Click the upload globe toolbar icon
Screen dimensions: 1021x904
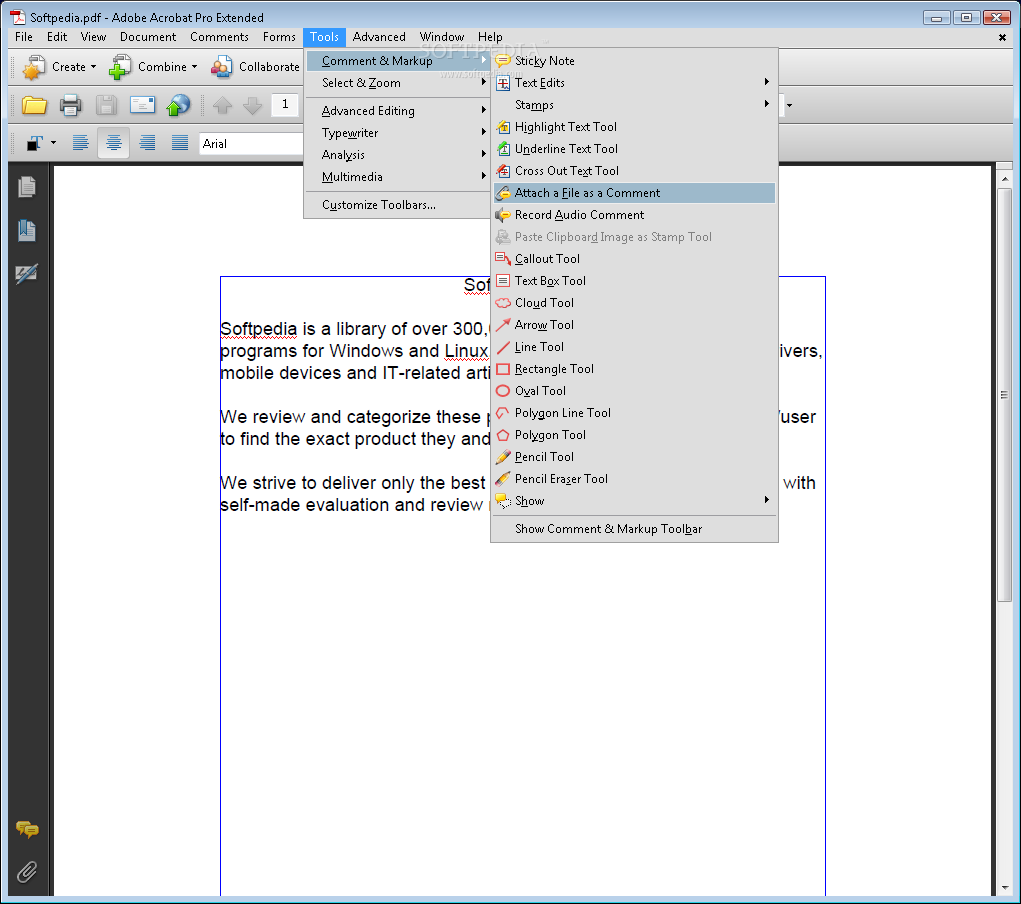[178, 105]
